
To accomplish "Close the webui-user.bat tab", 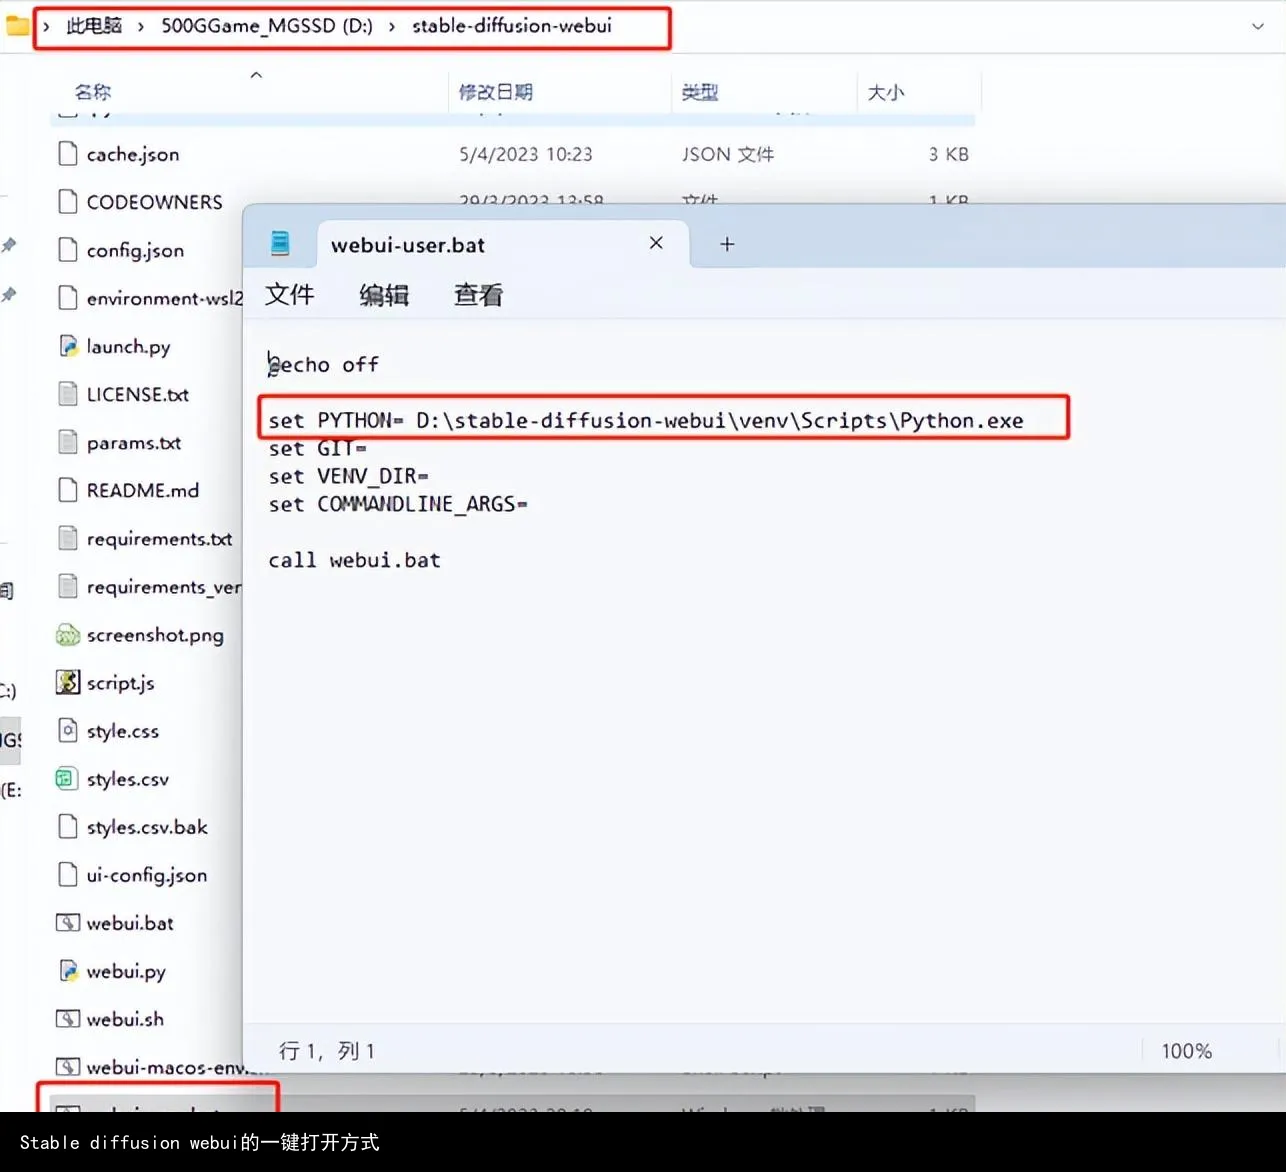I will [656, 243].
